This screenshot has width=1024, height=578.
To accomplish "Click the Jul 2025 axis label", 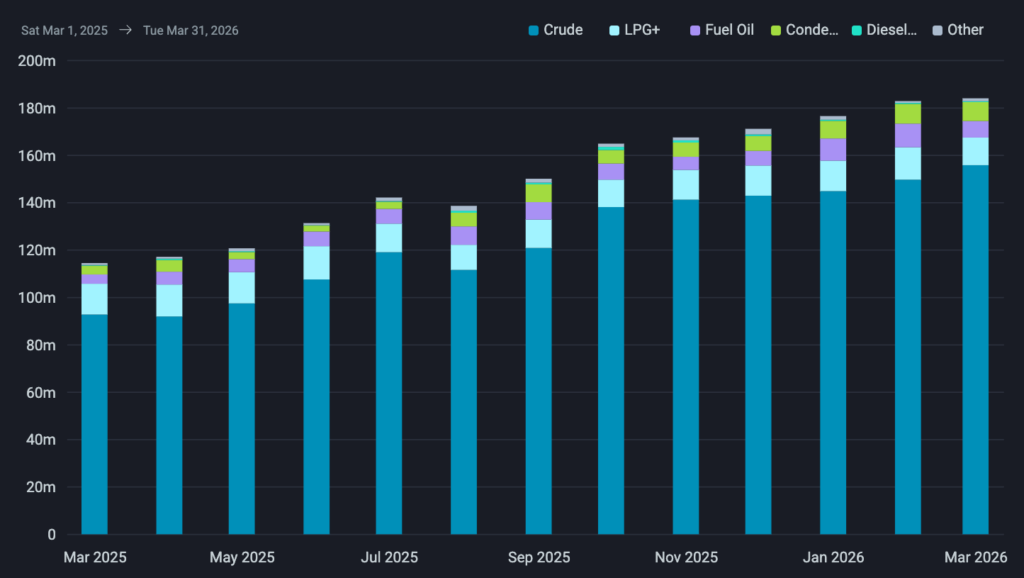I will click(389, 557).
